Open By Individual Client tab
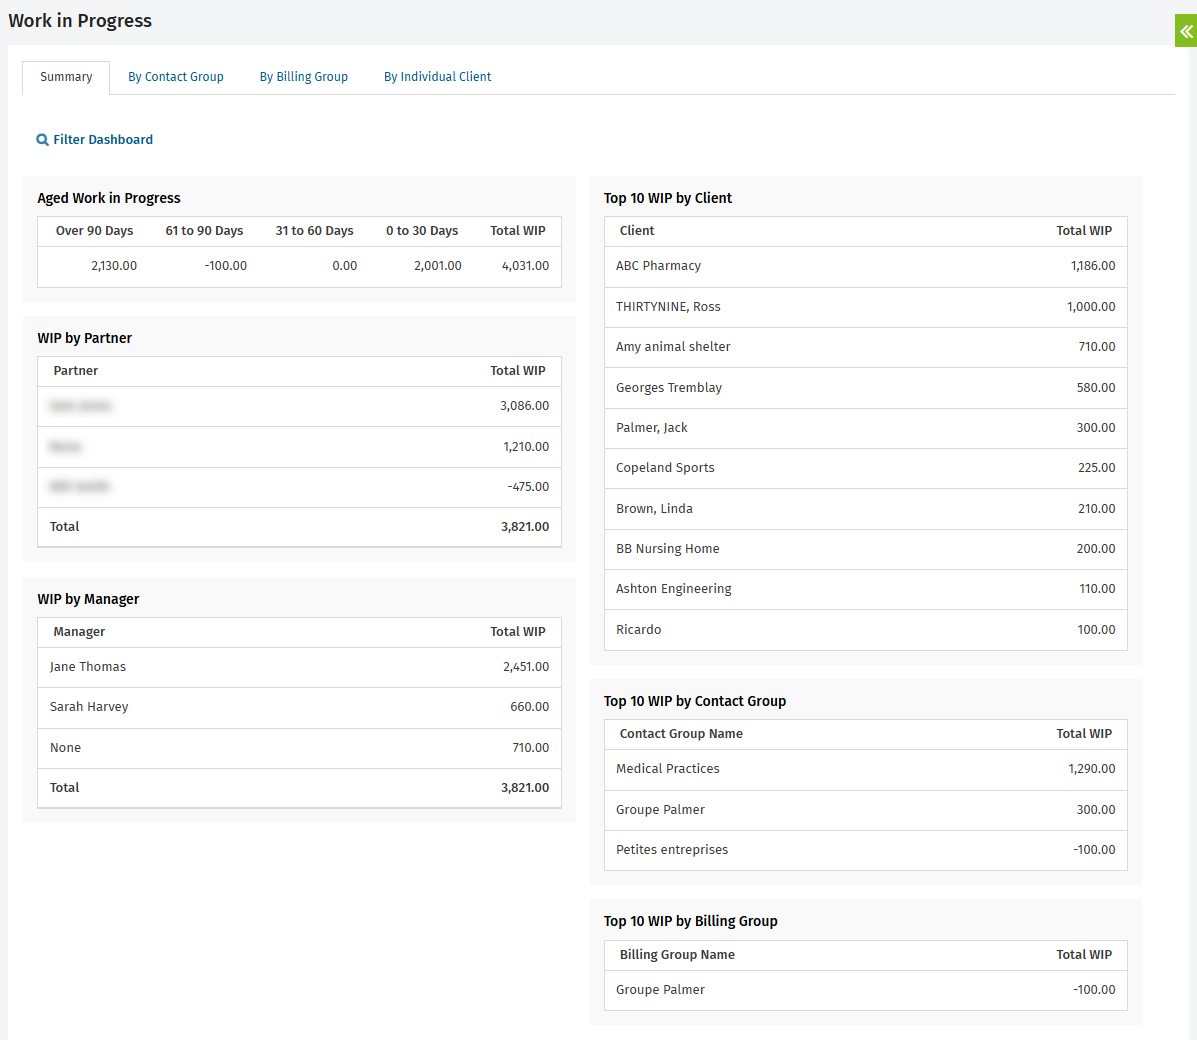The width and height of the screenshot is (1197, 1040). [x=437, y=77]
